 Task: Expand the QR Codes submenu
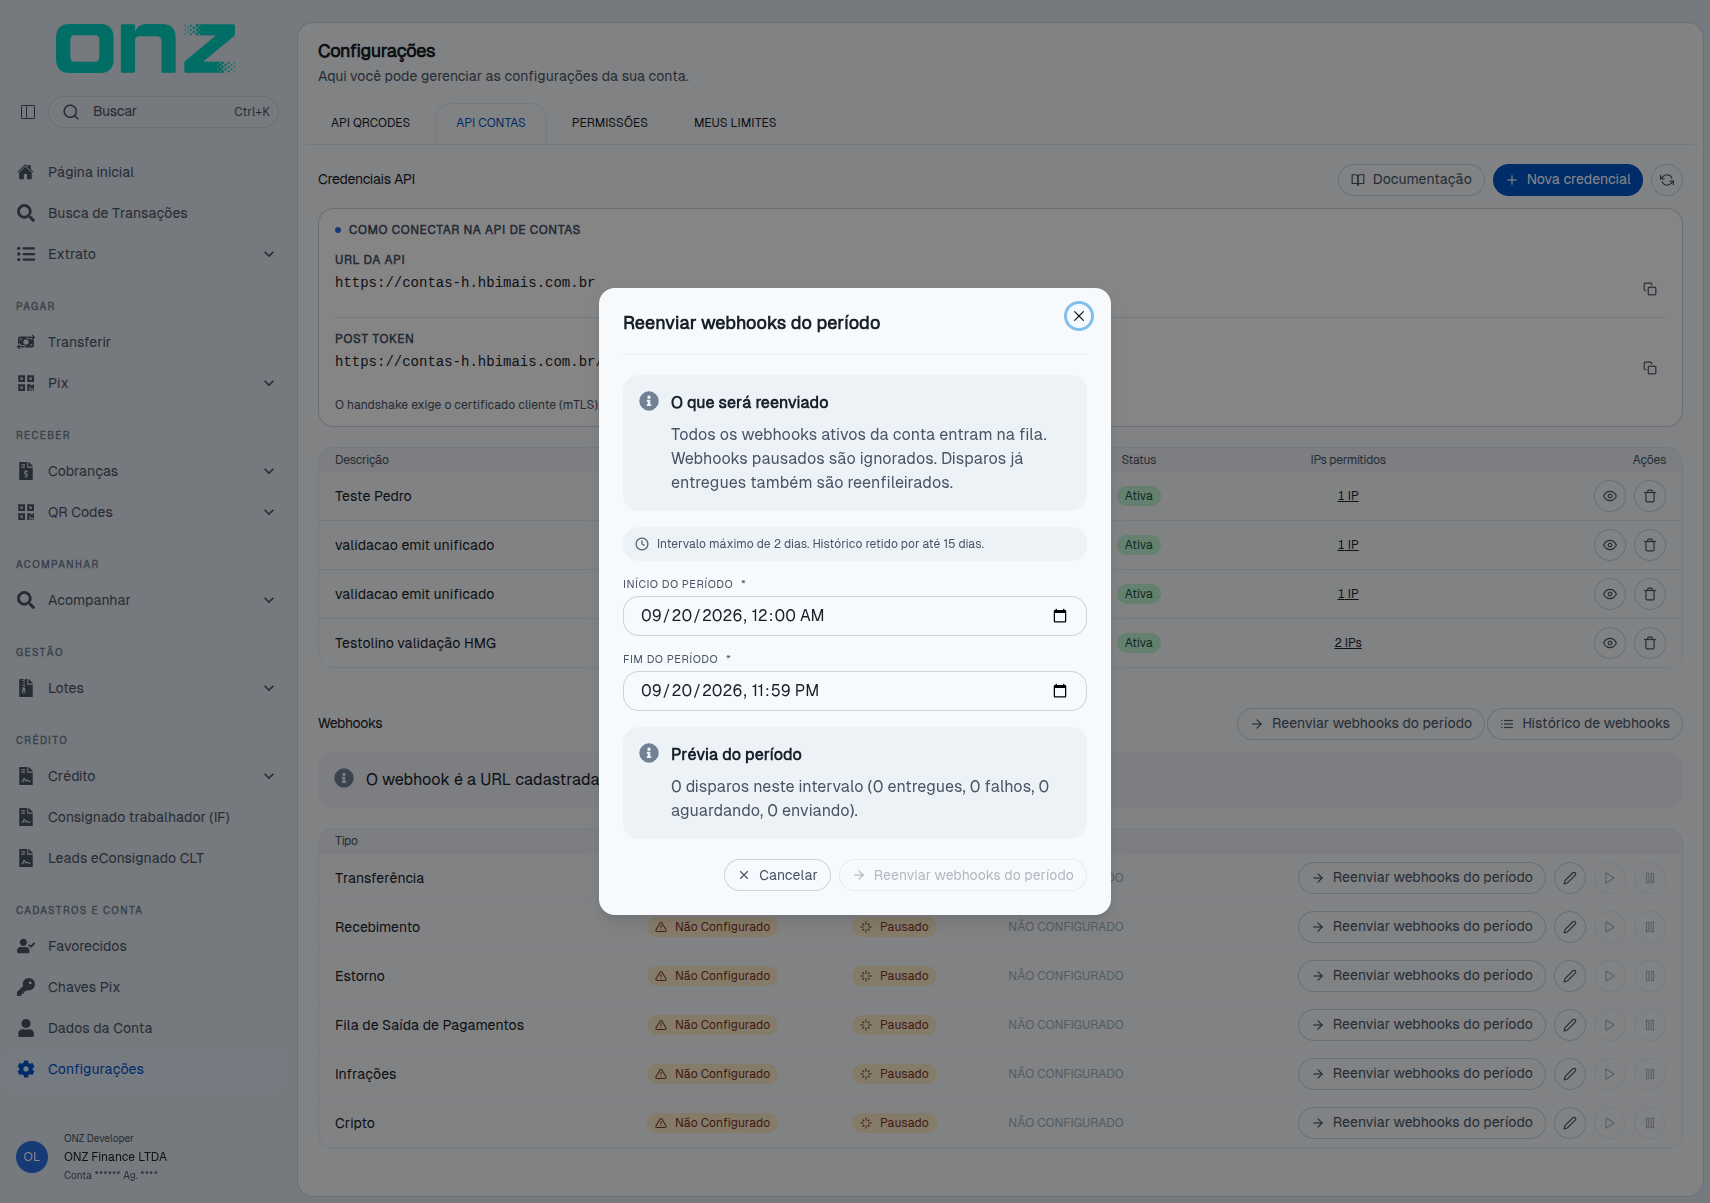146,512
